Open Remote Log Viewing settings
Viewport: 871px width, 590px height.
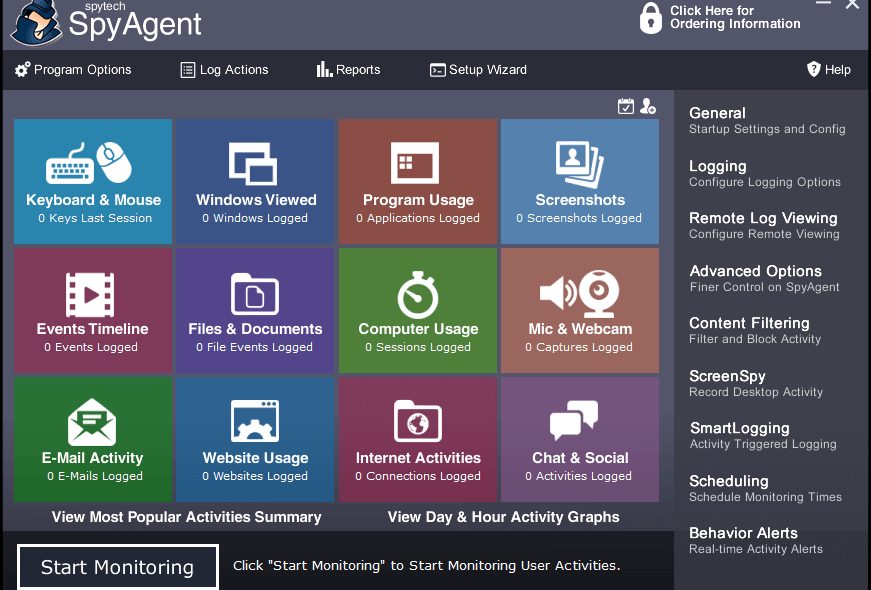(x=764, y=226)
